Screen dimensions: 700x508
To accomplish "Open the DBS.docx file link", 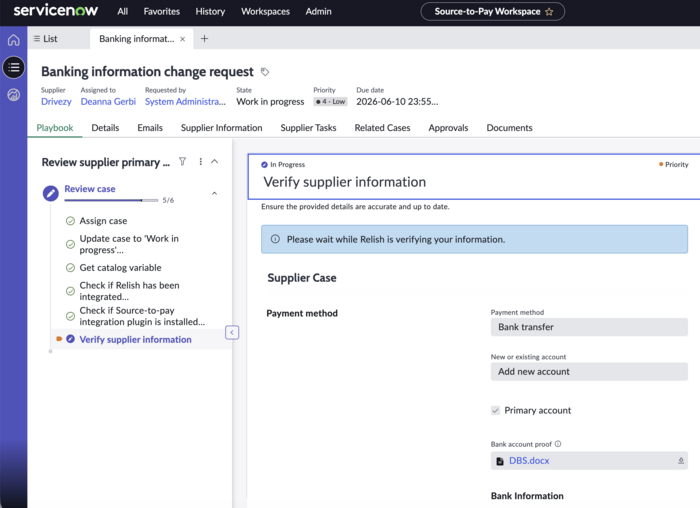I will (529, 461).
